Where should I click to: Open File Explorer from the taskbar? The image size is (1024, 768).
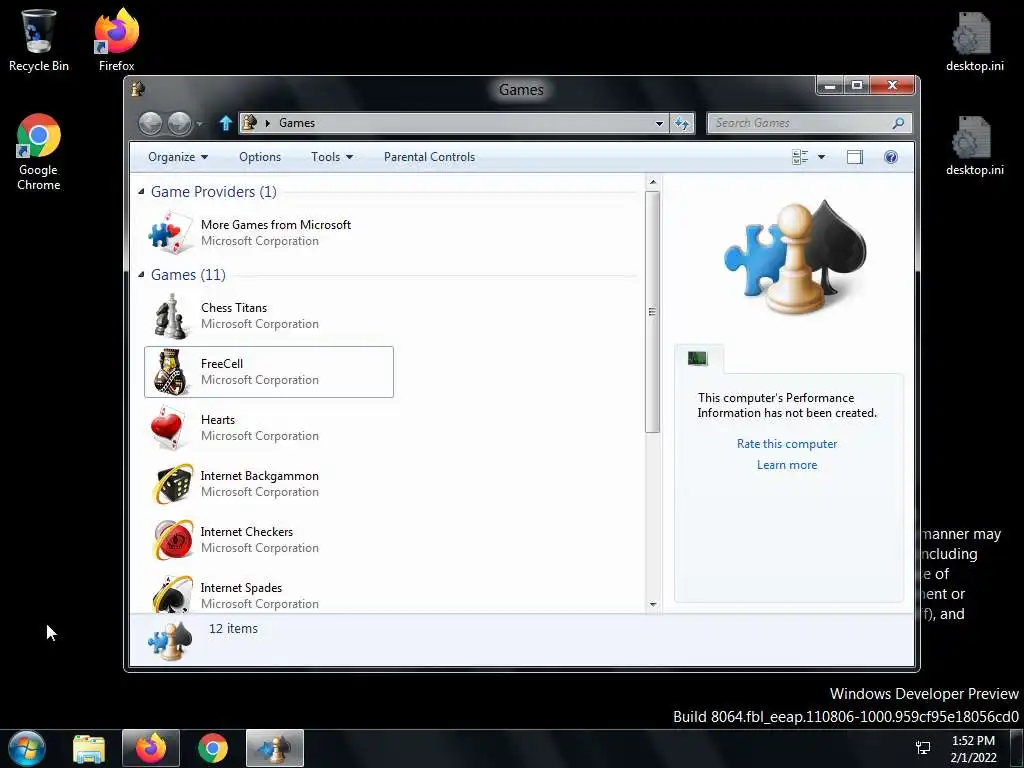click(89, 748)
